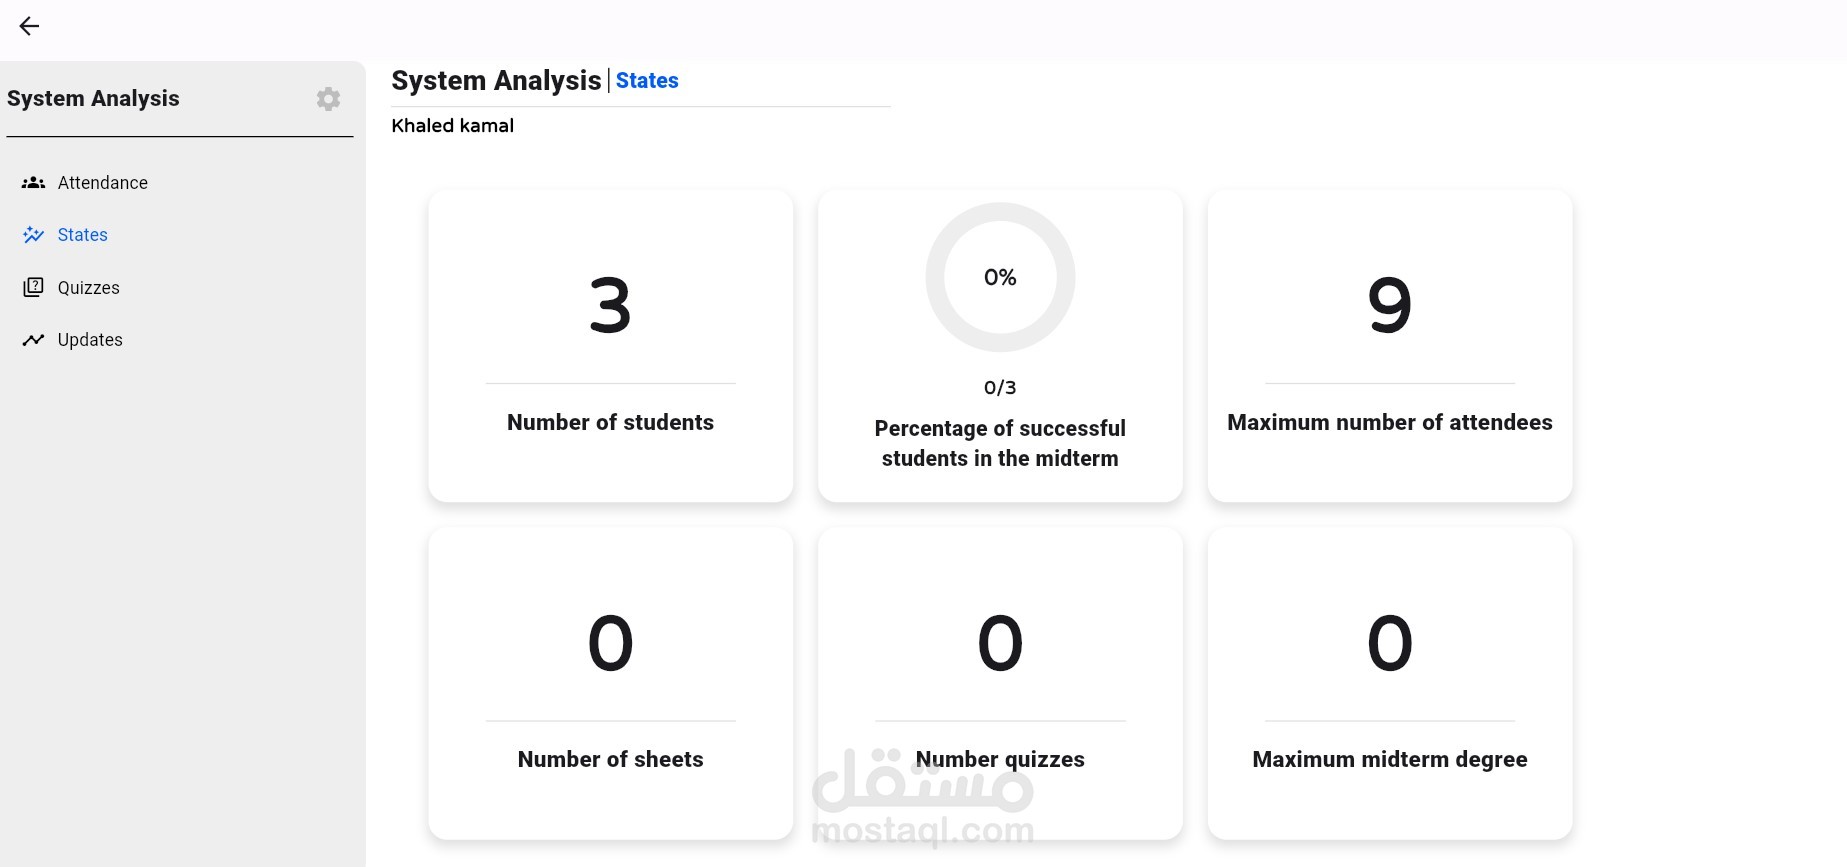1847x867 pixels.
Task: Click the Quizzes question-mark icon
Action: [x=33, y=287]
